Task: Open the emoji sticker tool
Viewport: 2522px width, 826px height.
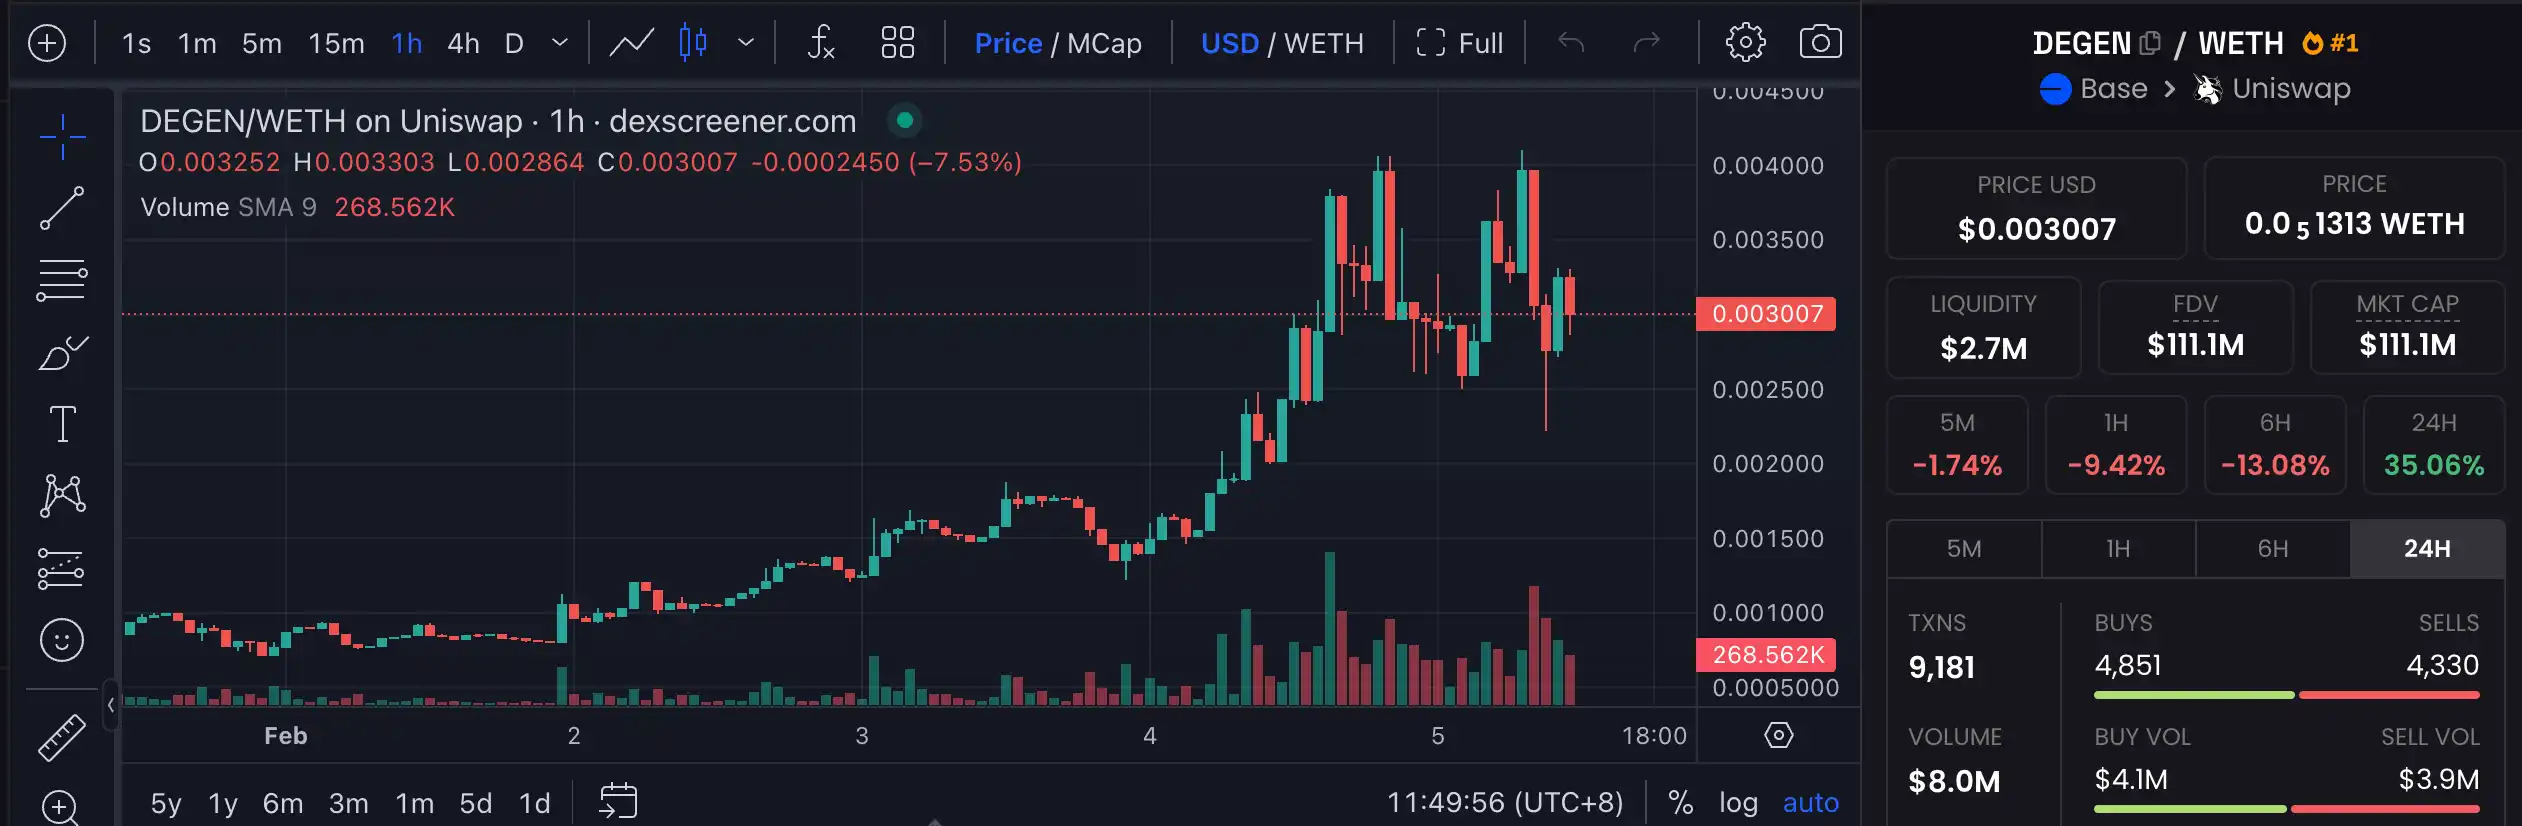Action: point(62,640)
